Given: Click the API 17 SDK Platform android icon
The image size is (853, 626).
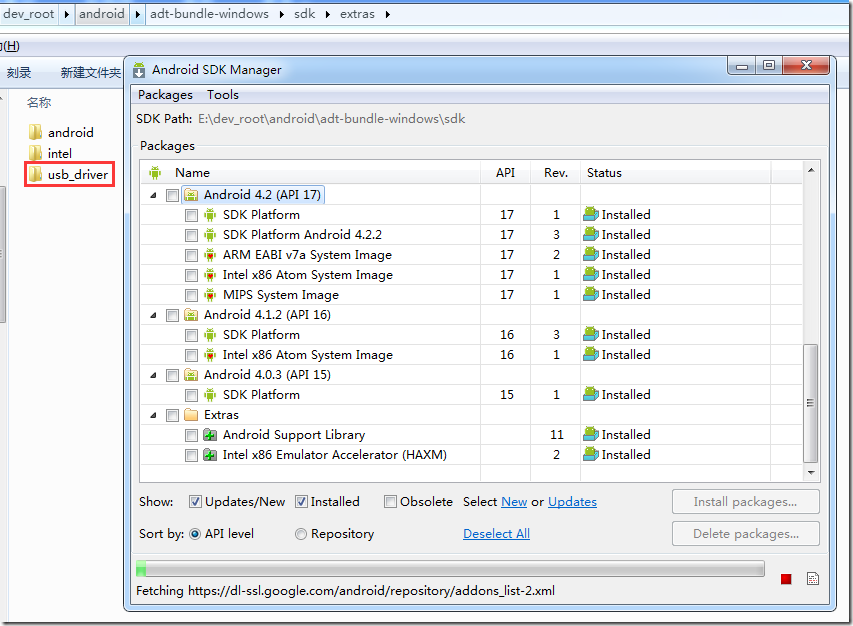Looking at the screenshot, I should coord(210,215).
